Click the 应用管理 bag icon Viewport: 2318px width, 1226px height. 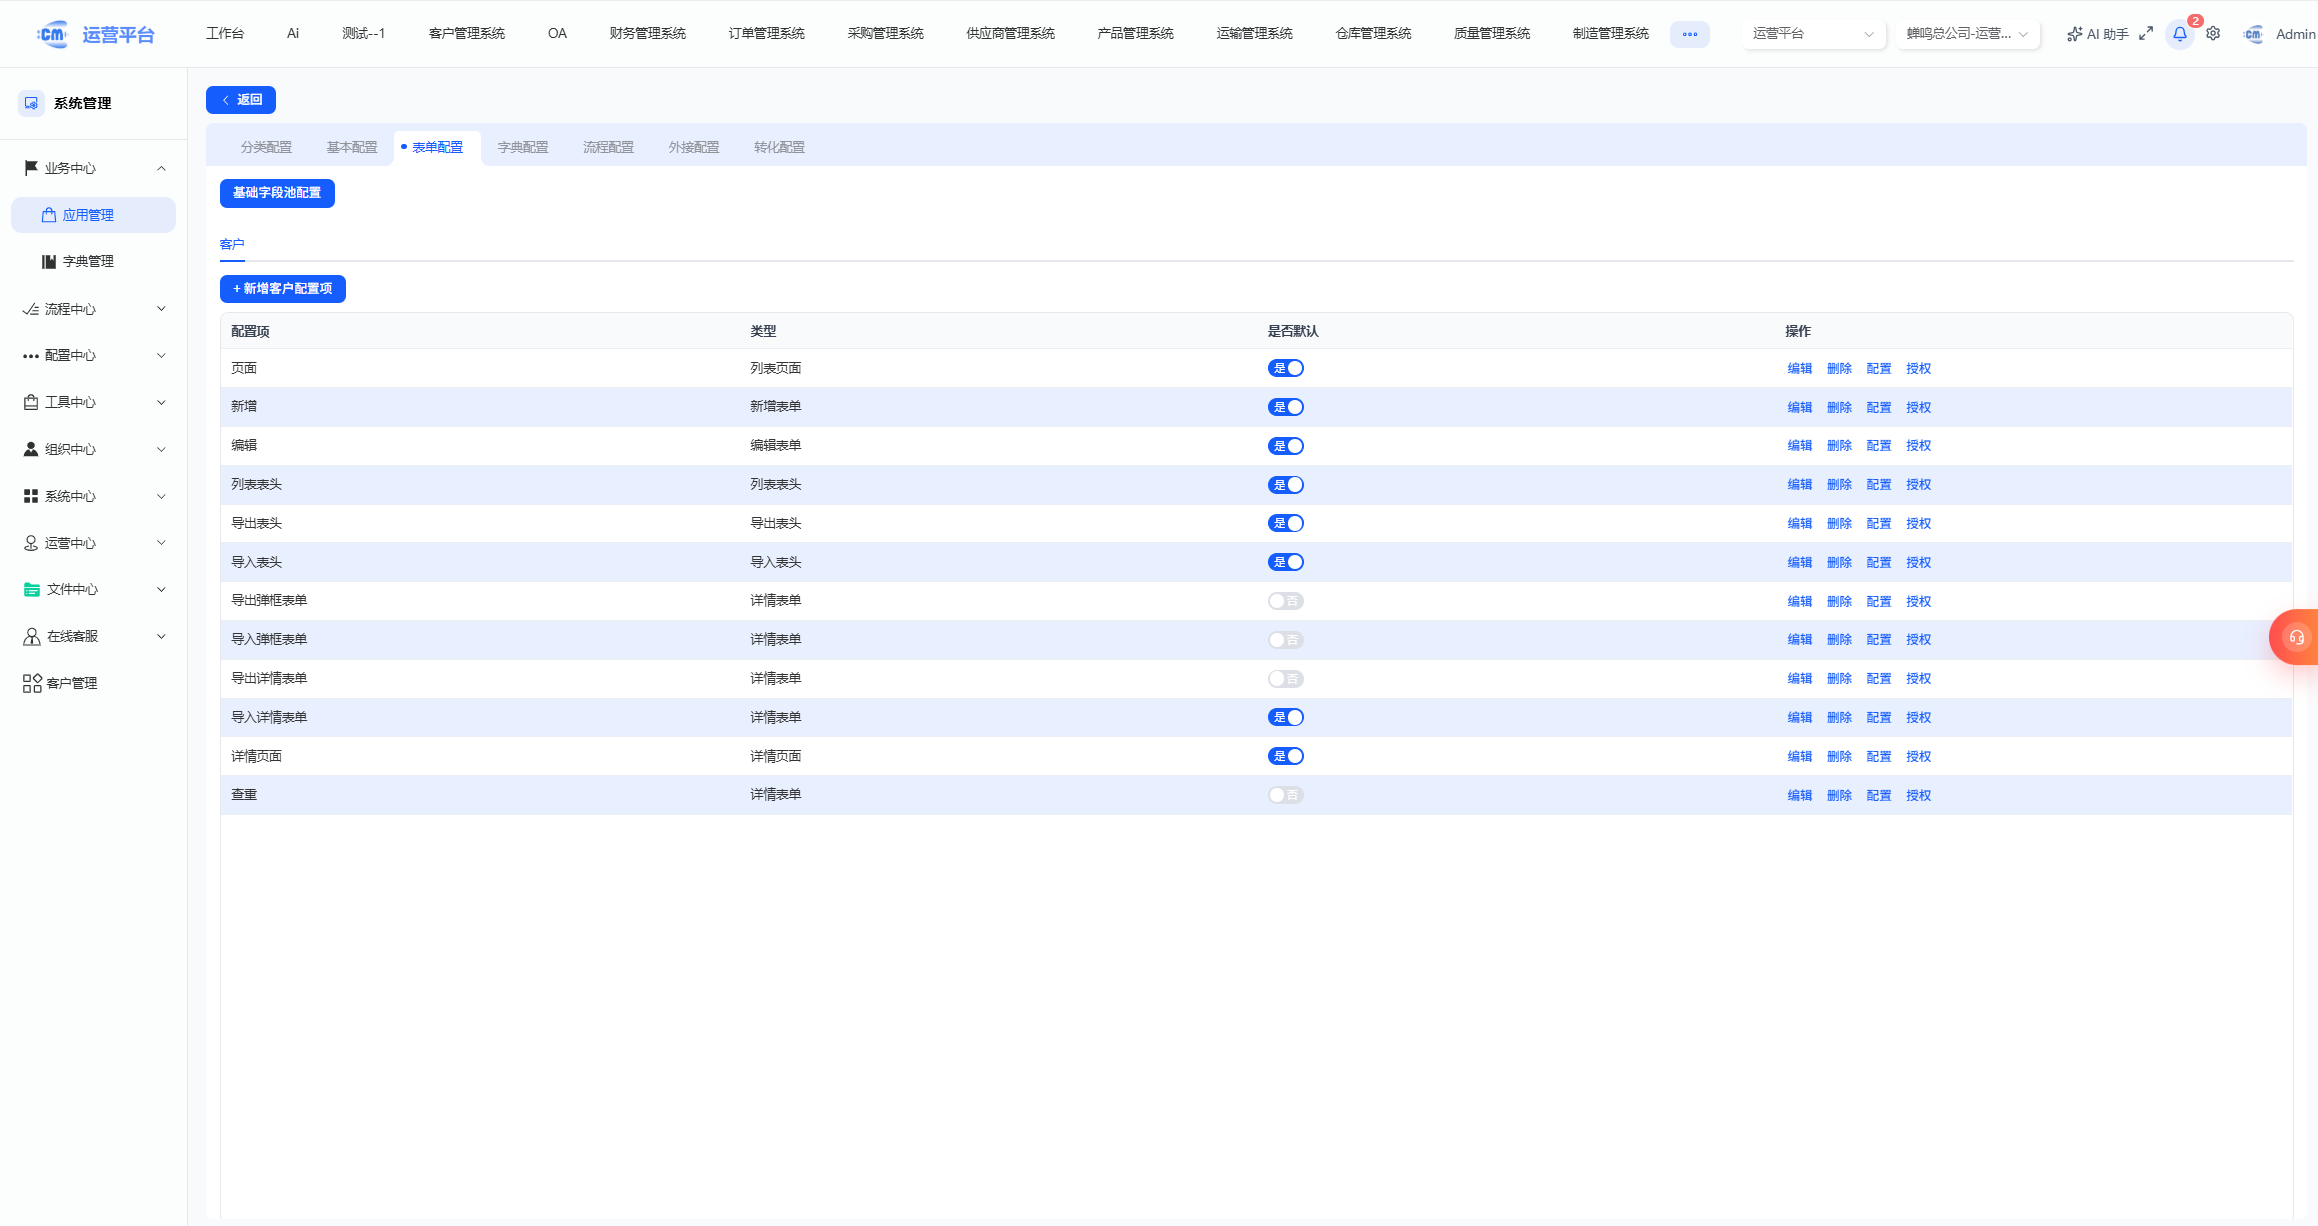tap(48, 215)
